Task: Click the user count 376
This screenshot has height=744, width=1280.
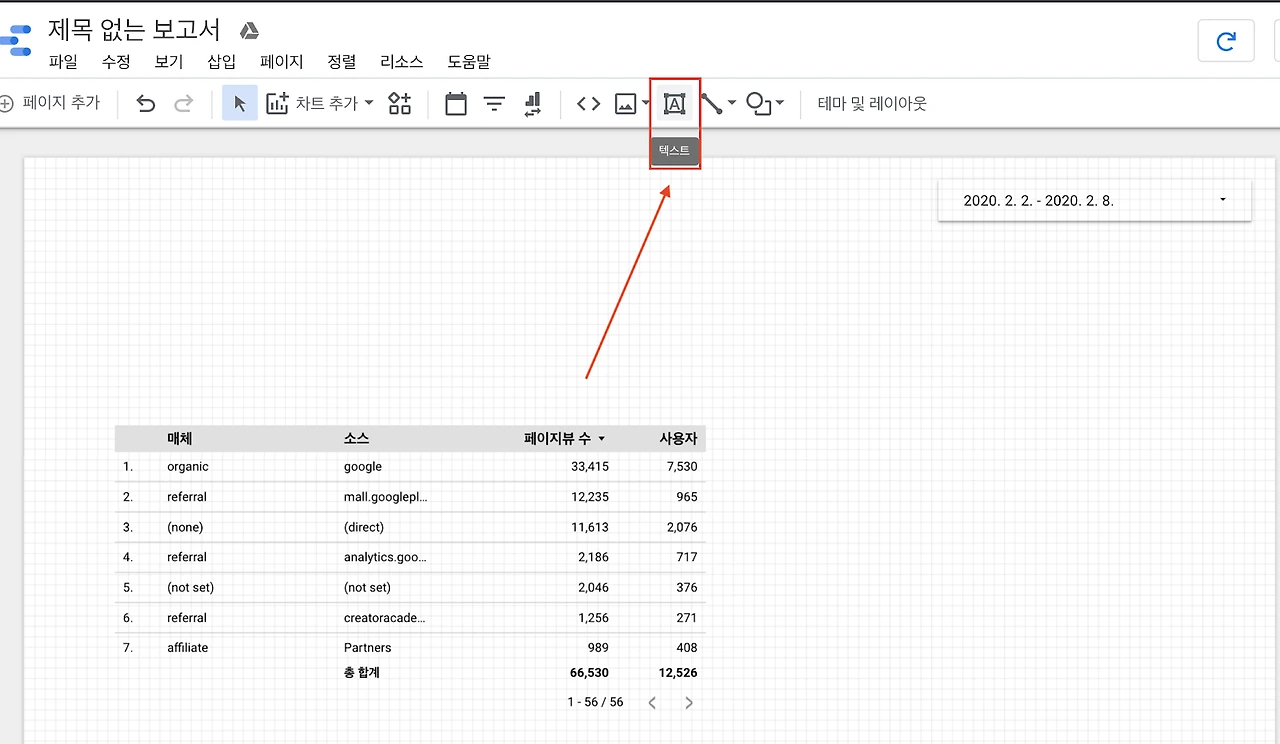Action: click(687, 587)
